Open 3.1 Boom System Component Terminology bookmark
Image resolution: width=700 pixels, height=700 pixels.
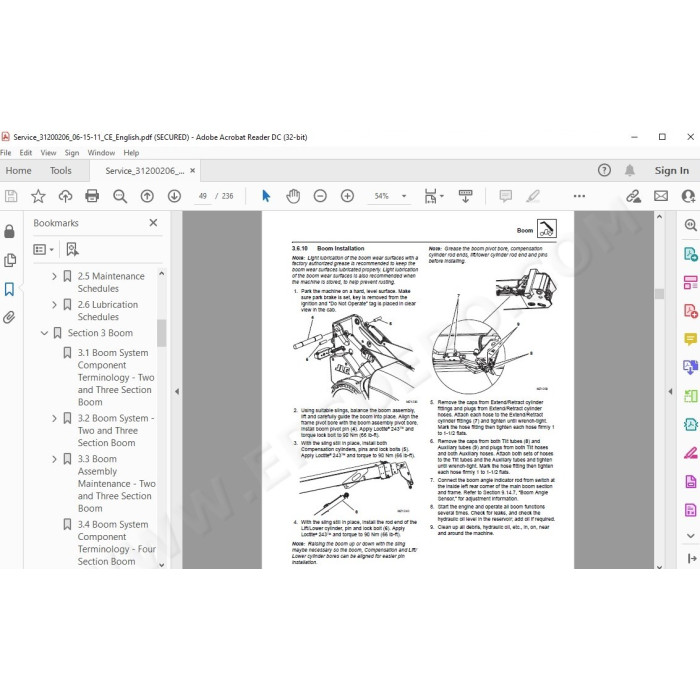(x=116, y=377)
